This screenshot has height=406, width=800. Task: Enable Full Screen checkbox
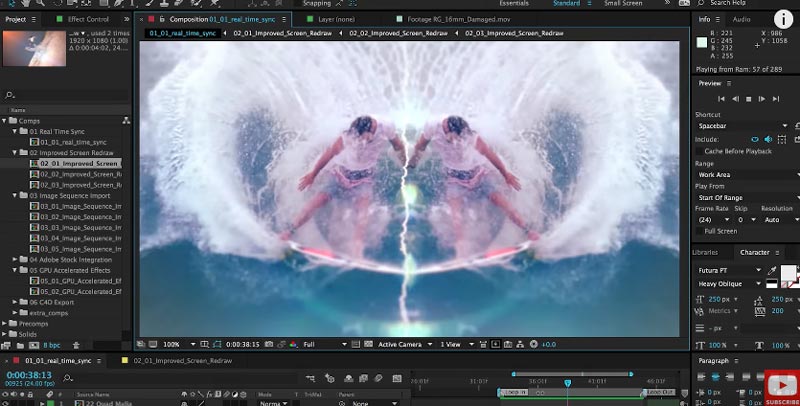point(699,231)
